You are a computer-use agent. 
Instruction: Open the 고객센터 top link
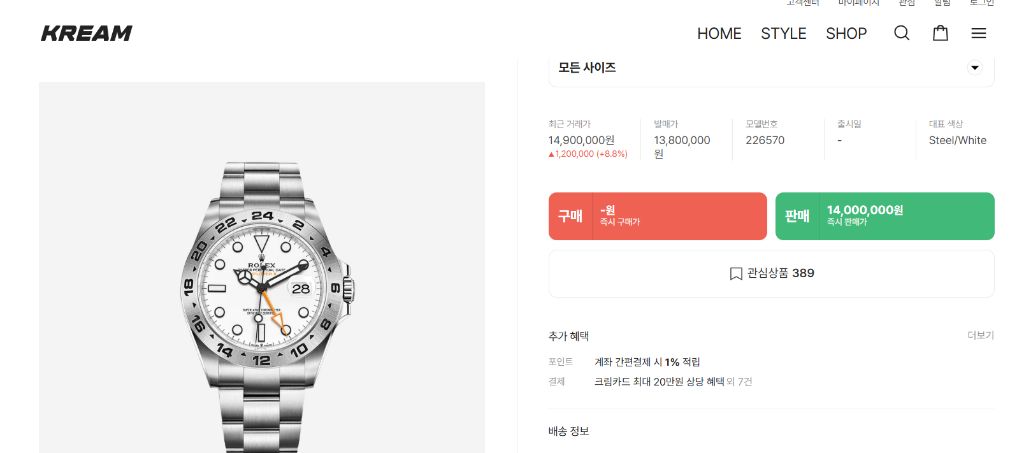(x=803, y=3)
